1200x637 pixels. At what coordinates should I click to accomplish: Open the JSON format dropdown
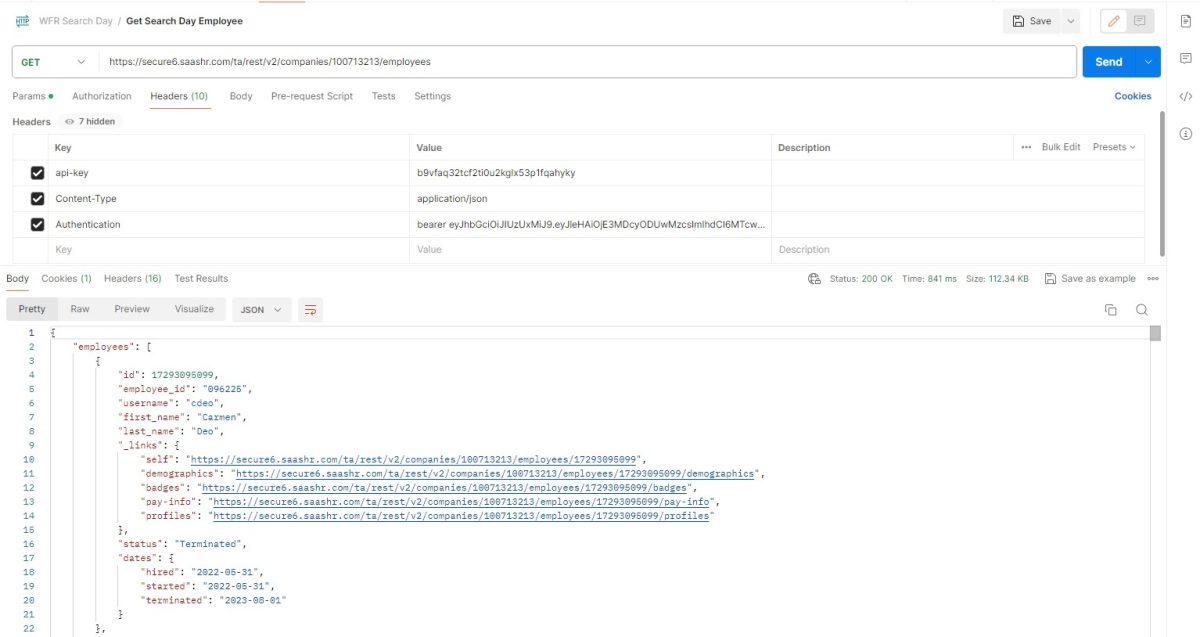(x=261, y=310)
